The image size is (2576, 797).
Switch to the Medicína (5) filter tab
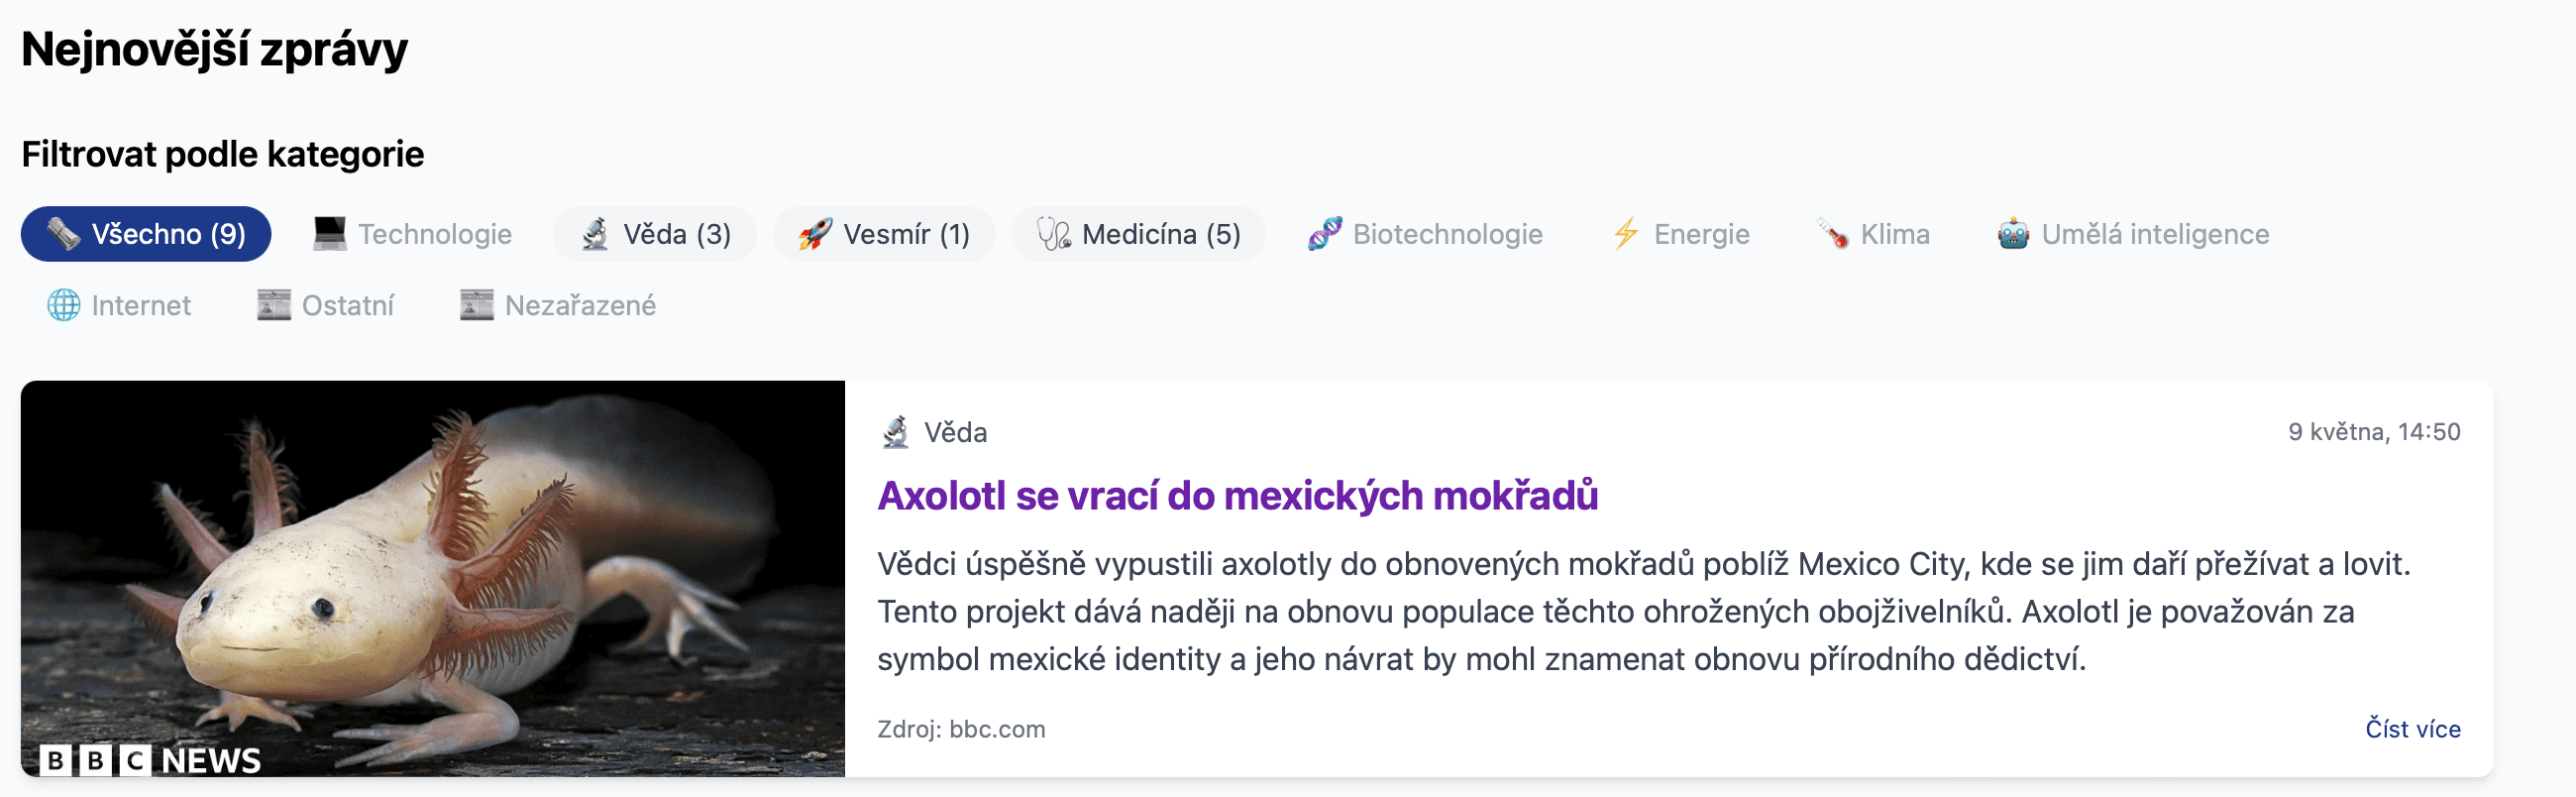[x=1138, y=233]
